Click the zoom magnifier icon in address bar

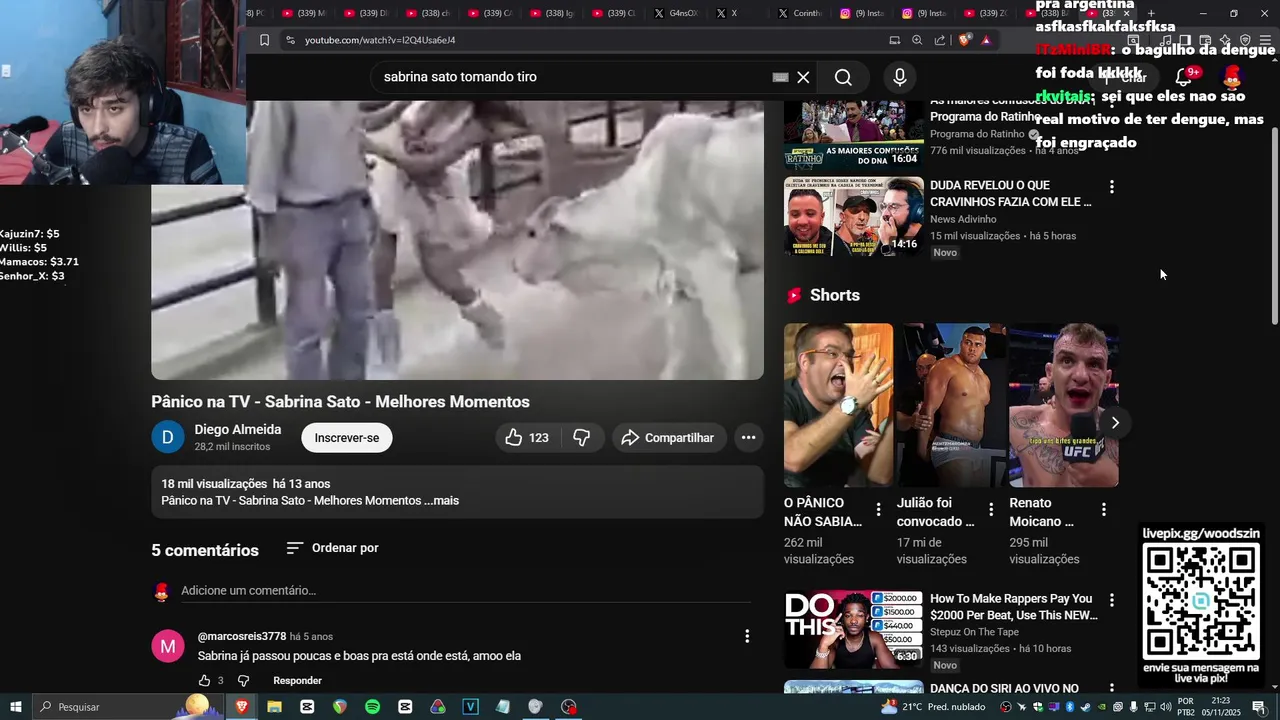[x=917, y=40]
